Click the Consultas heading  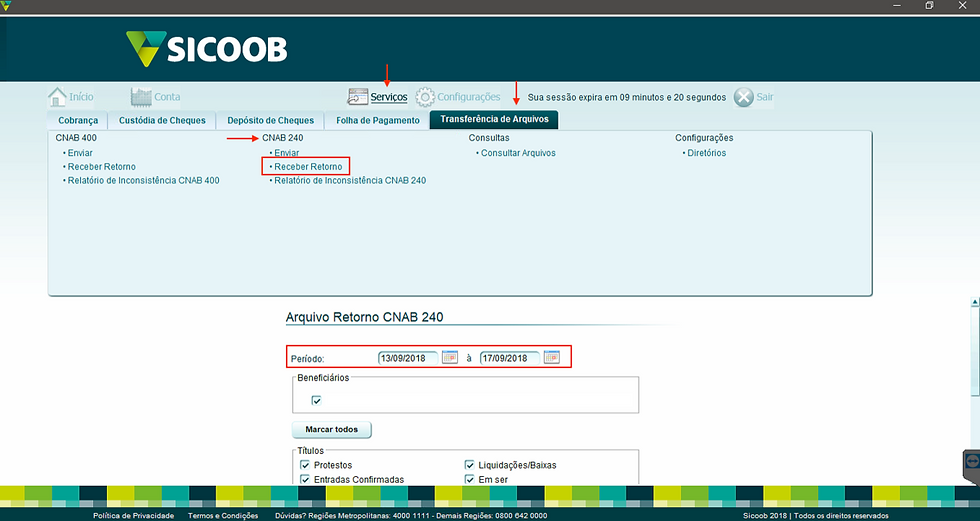[x=489, y=138]
